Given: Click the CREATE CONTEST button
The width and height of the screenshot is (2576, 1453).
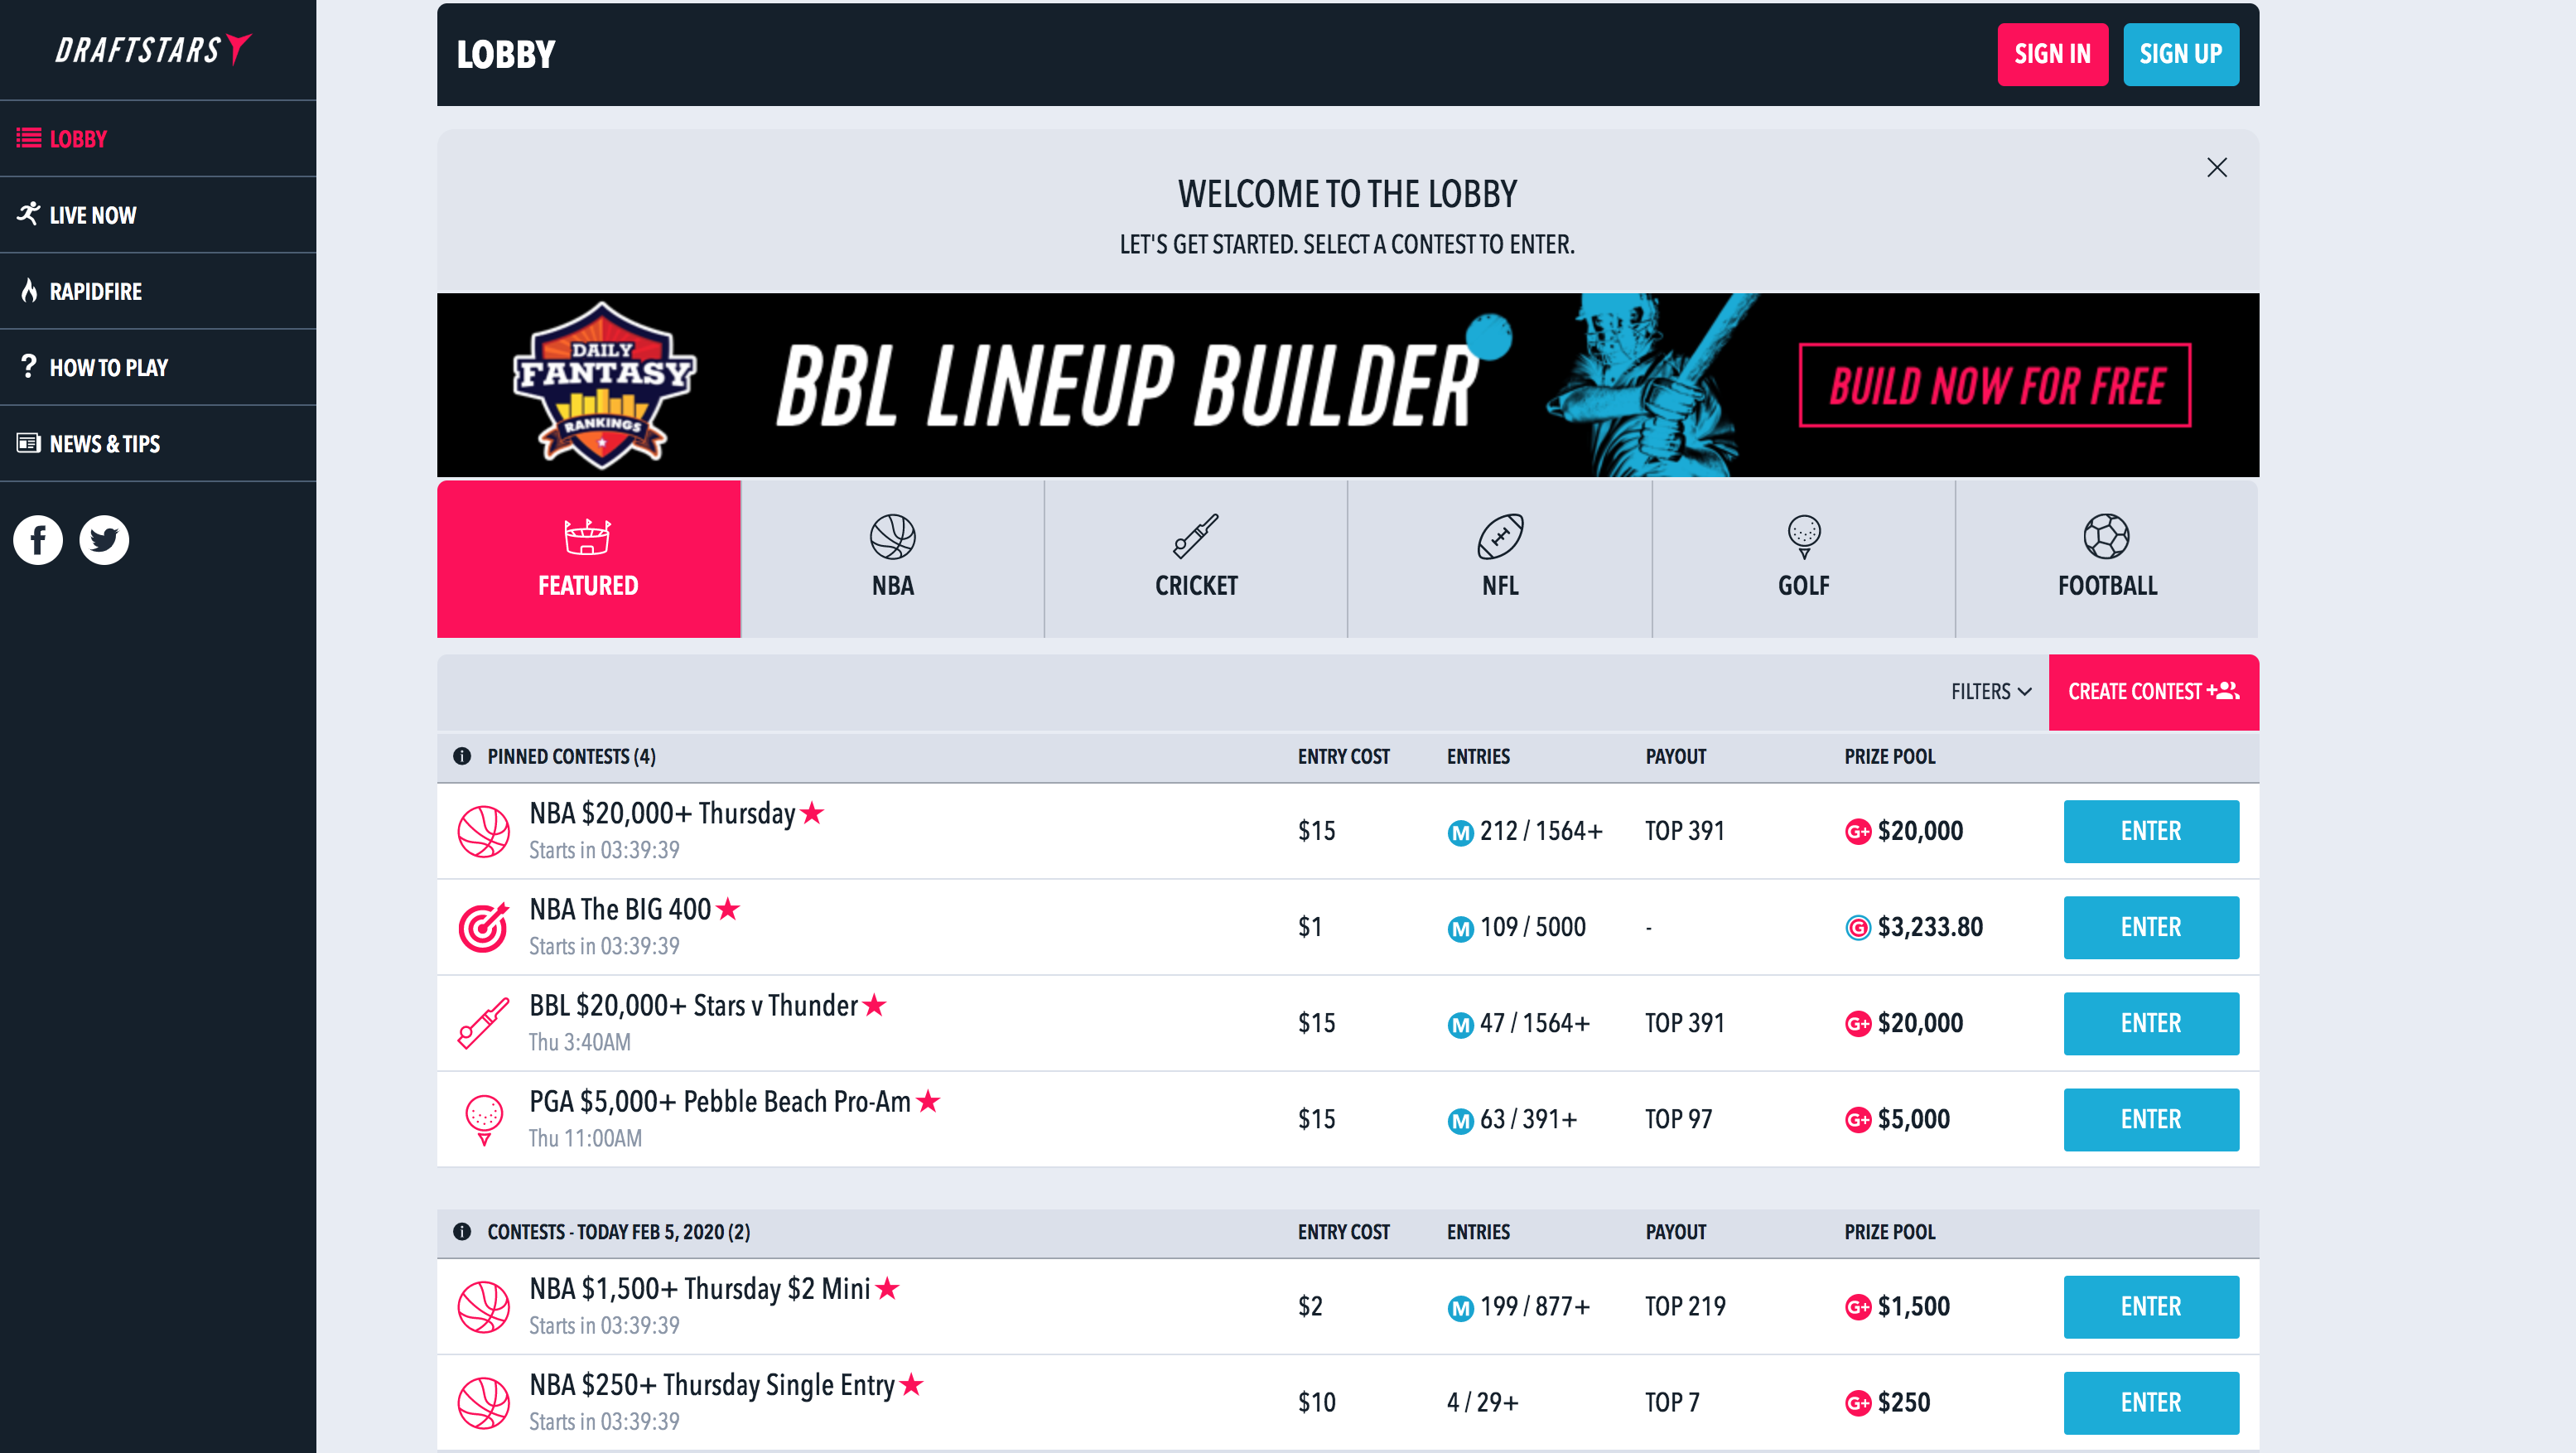Looking at the screenshot, I should (x=2153, y=692).
